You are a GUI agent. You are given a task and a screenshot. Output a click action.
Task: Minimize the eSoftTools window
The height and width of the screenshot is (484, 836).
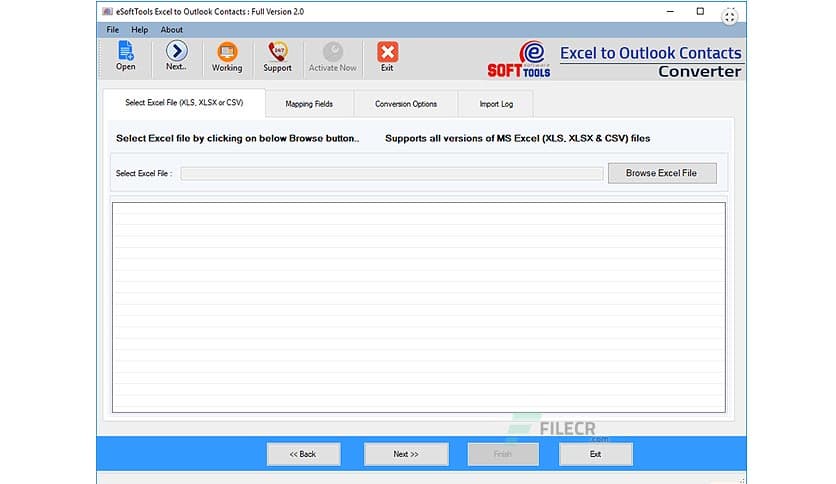click(670, 11)
